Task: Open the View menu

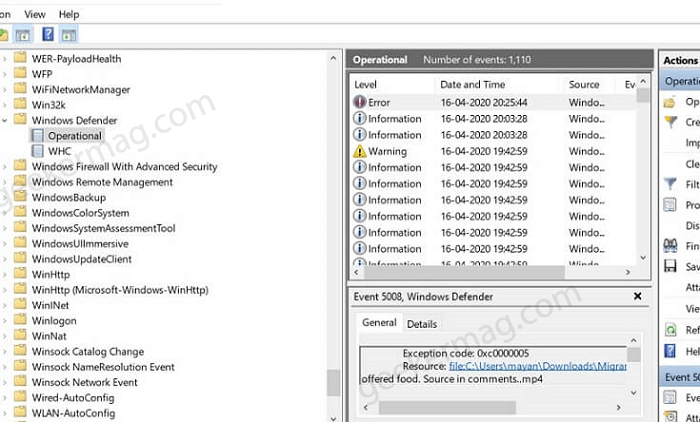Action: pos(35,14)
